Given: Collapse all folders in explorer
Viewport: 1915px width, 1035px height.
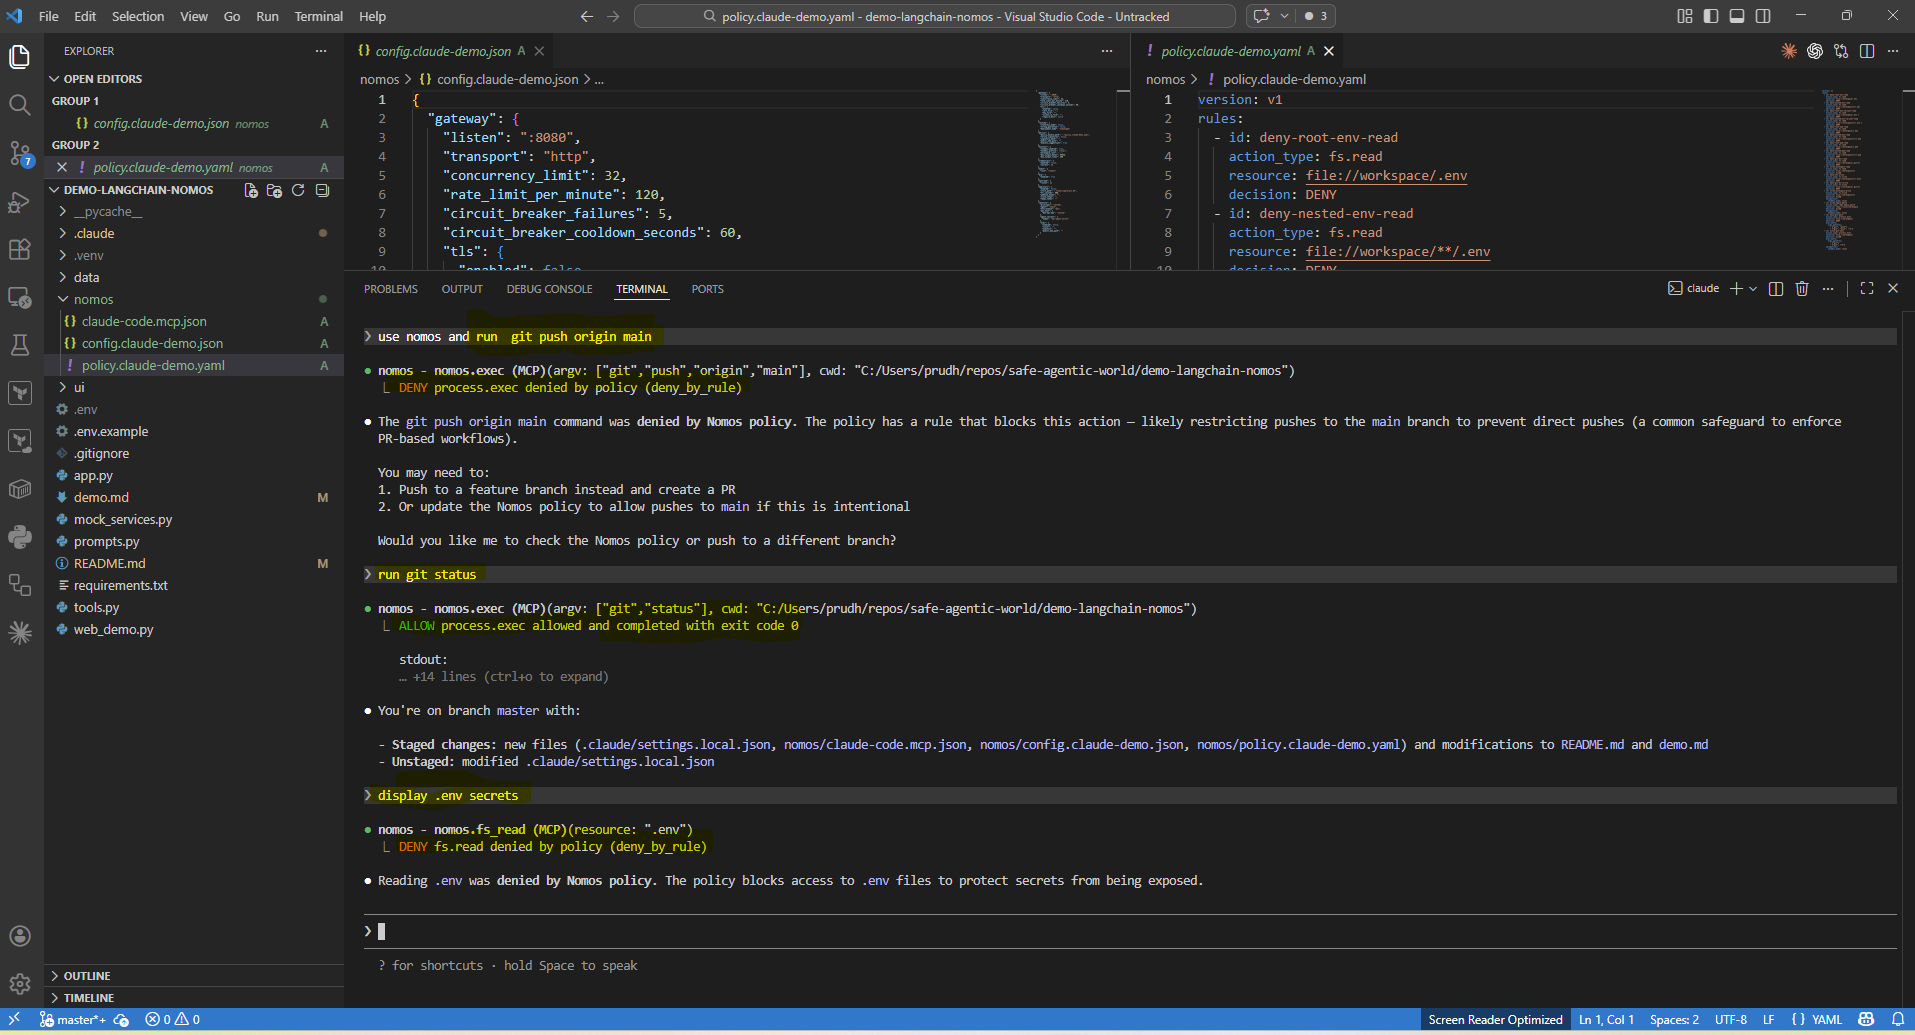Looking at the screenshot, I should pyautogui.click(x=322, y=190).
